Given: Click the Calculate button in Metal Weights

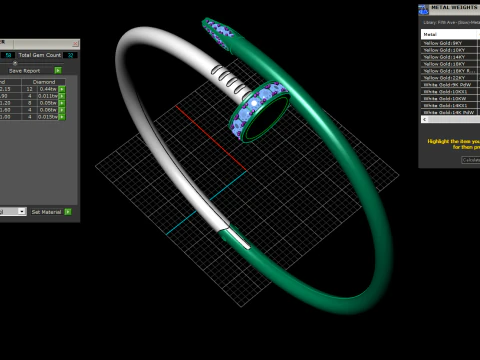Looking at the screenshot, I should 471,160.
